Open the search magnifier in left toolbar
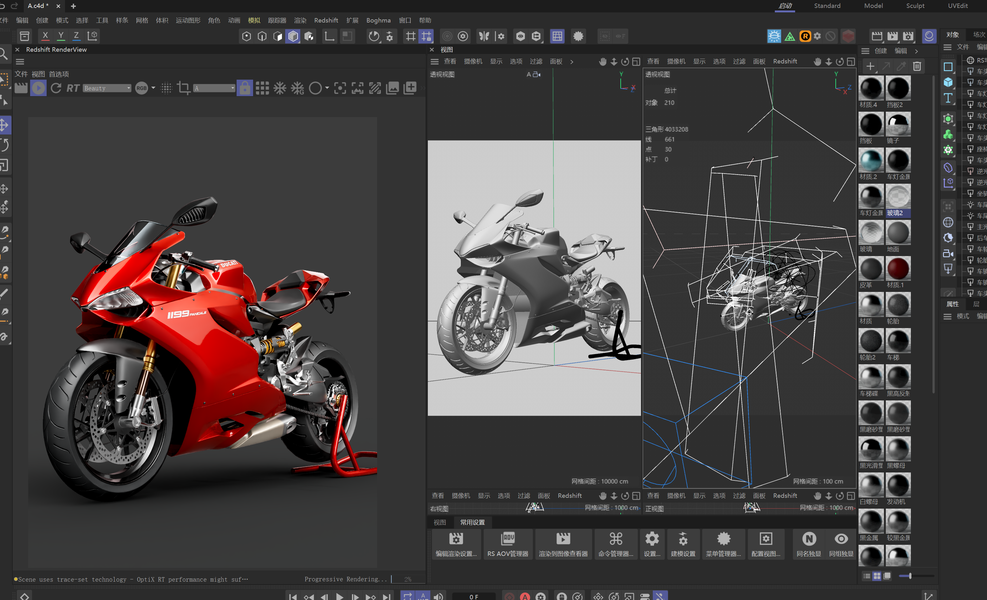Viewport: 987px width, 600px height. [5, 54]
